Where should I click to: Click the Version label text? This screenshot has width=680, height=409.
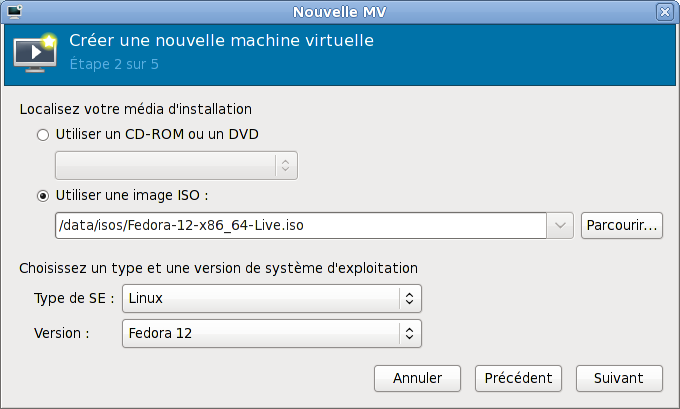[62, 333]
